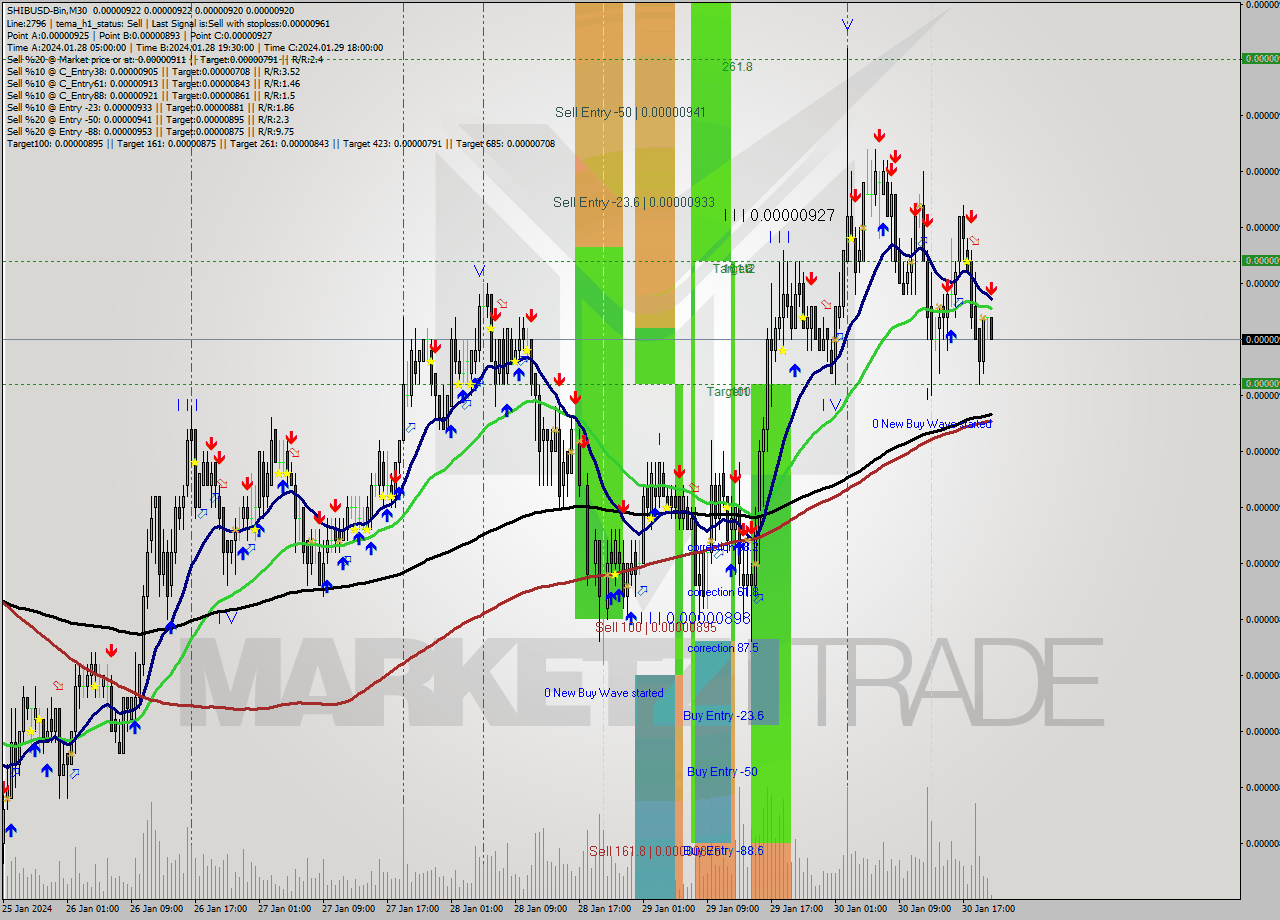Click the '27 Jan 09:00' time axis label

click(348, 909)
